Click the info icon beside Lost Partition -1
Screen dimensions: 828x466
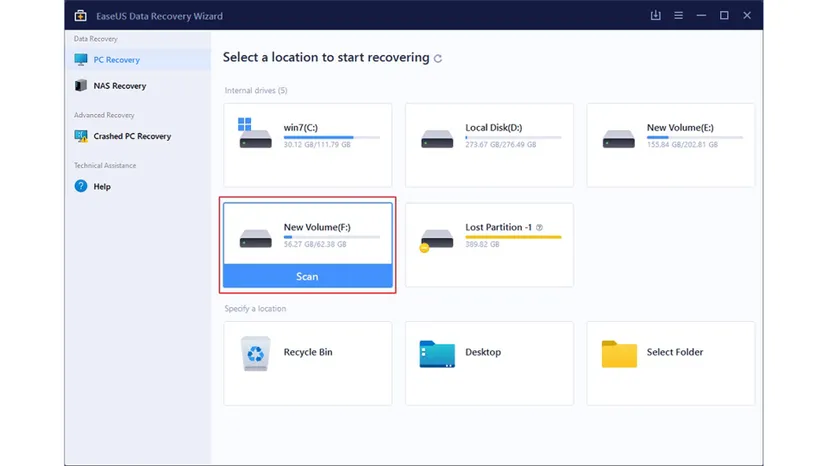coord(539,227)
